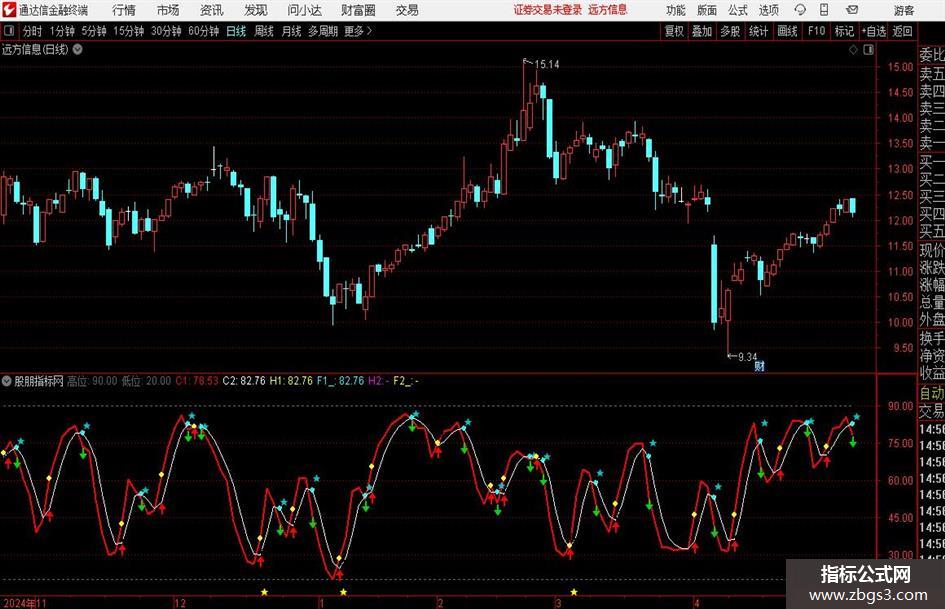Click the 财 marker icon below chart low

(759, 366)
